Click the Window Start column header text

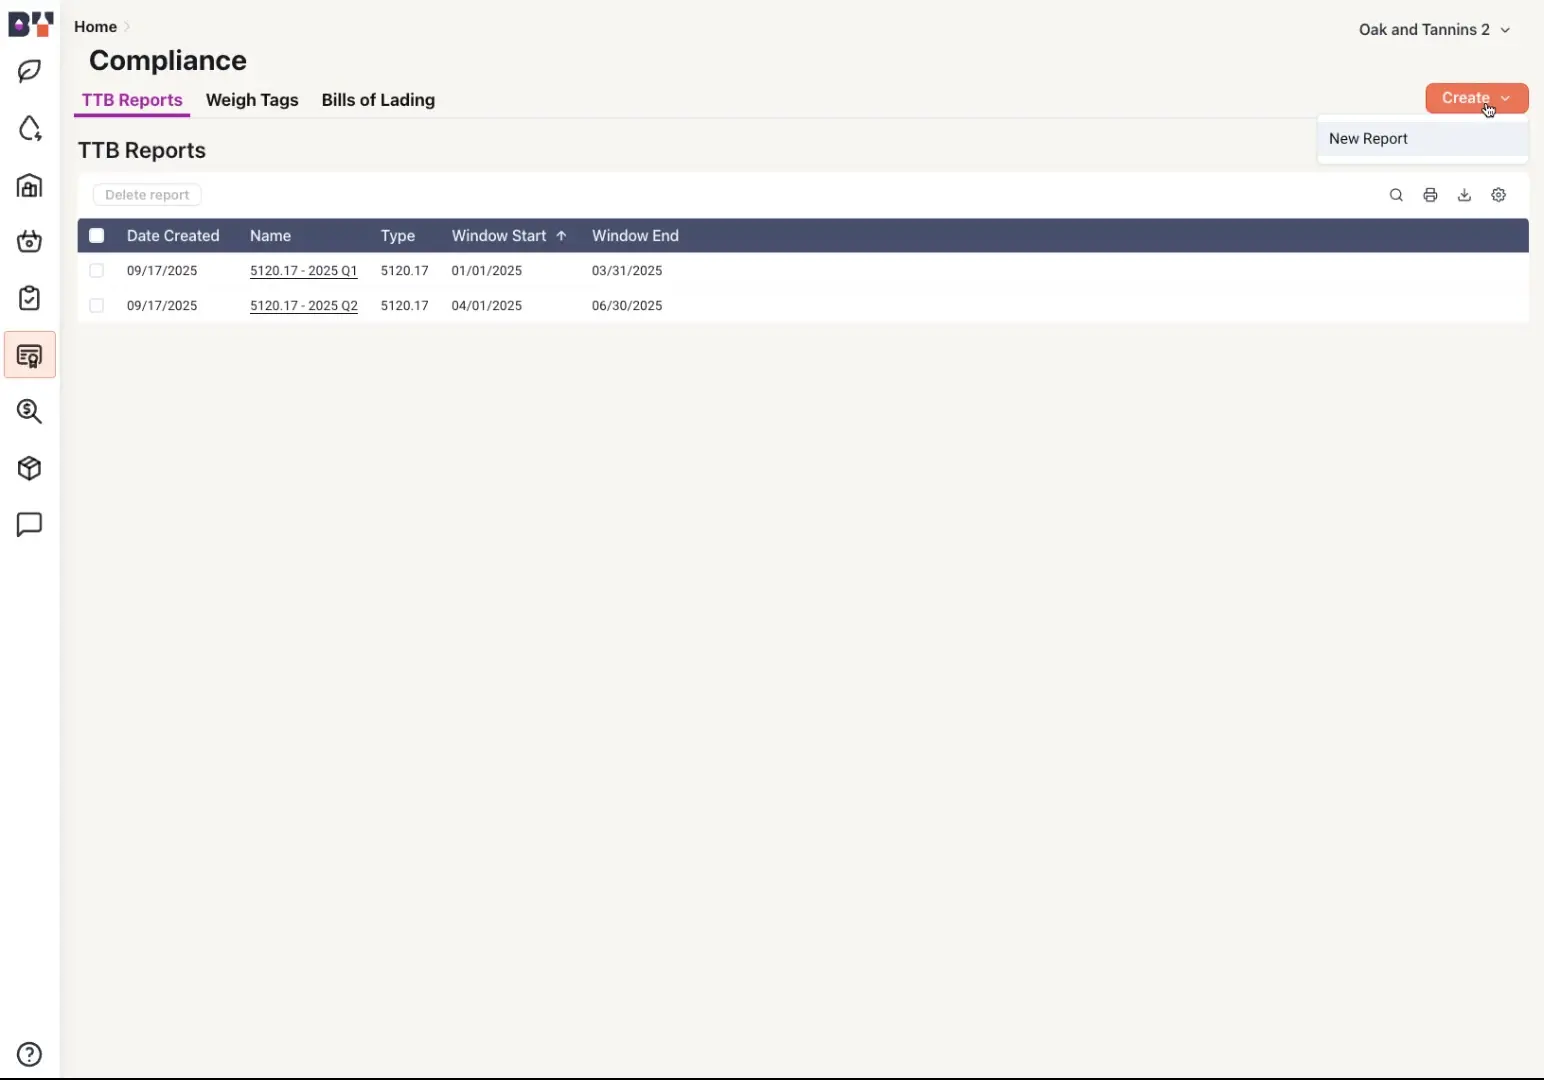499,236
